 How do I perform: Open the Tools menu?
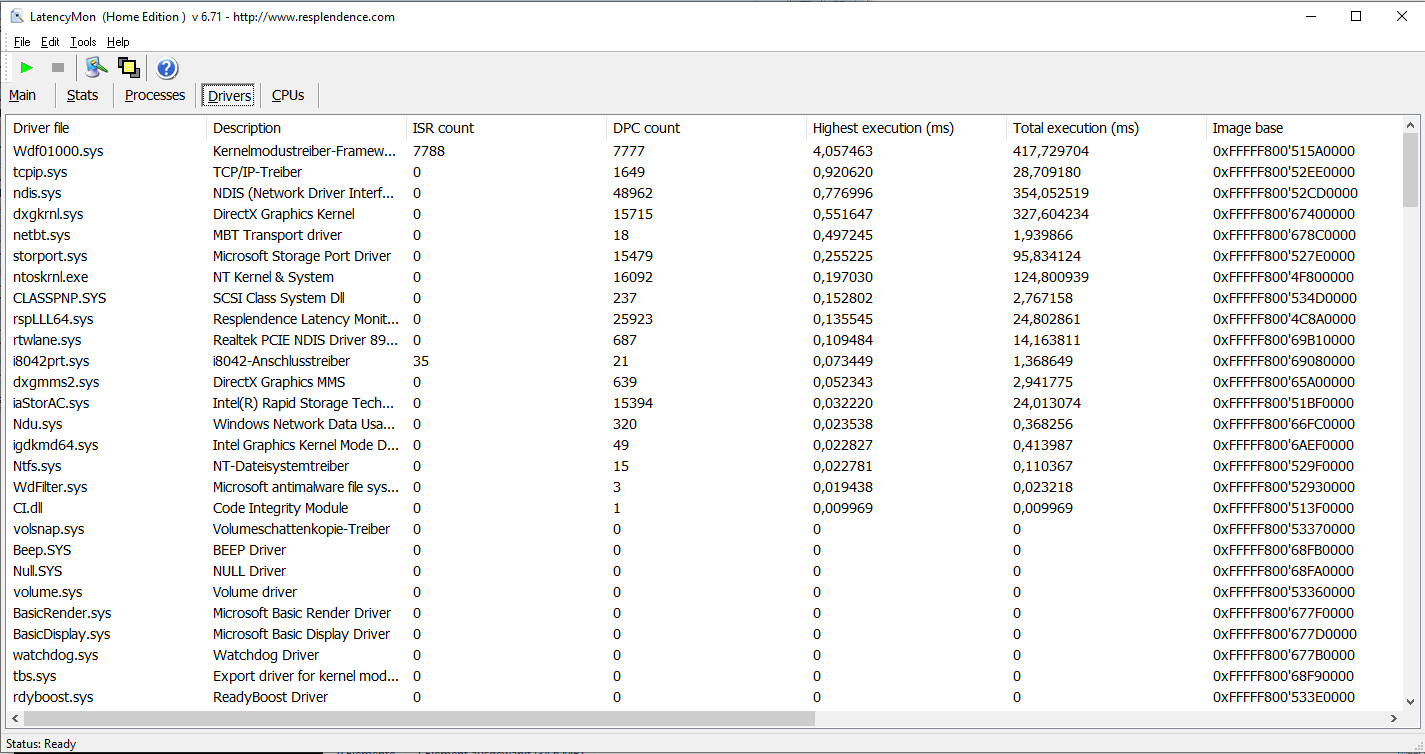[83, 42]
